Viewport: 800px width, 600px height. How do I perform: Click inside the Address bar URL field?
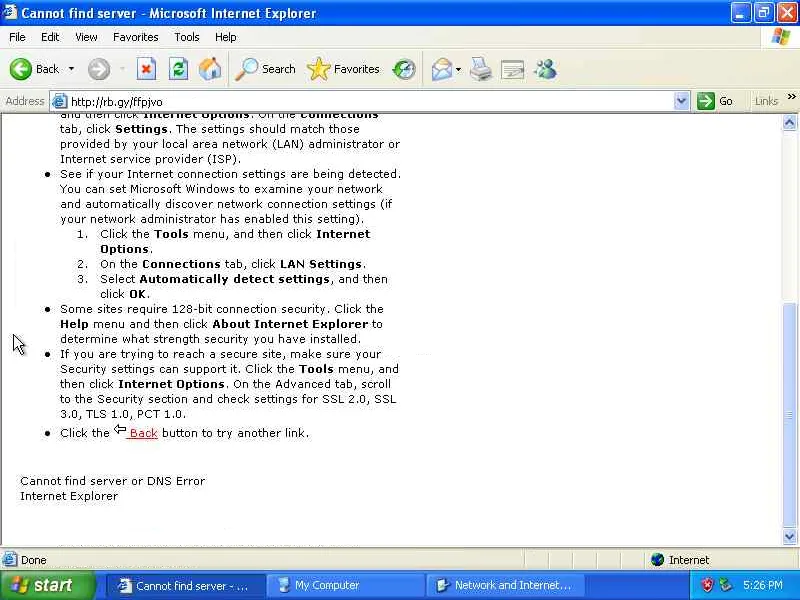pos(370,102)
